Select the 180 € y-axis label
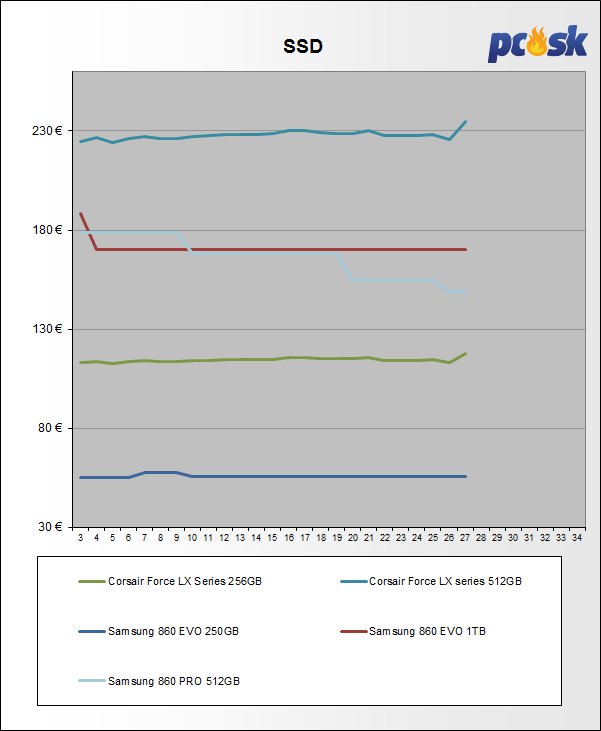The height and width of the screenshot is (731, 601). 49,230
